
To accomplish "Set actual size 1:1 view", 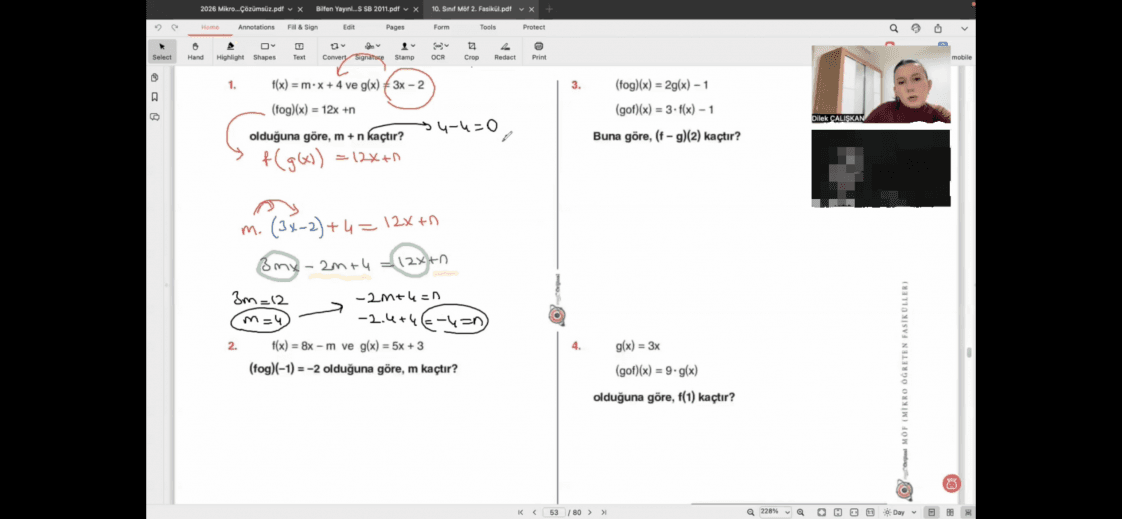I will (870, 513).
